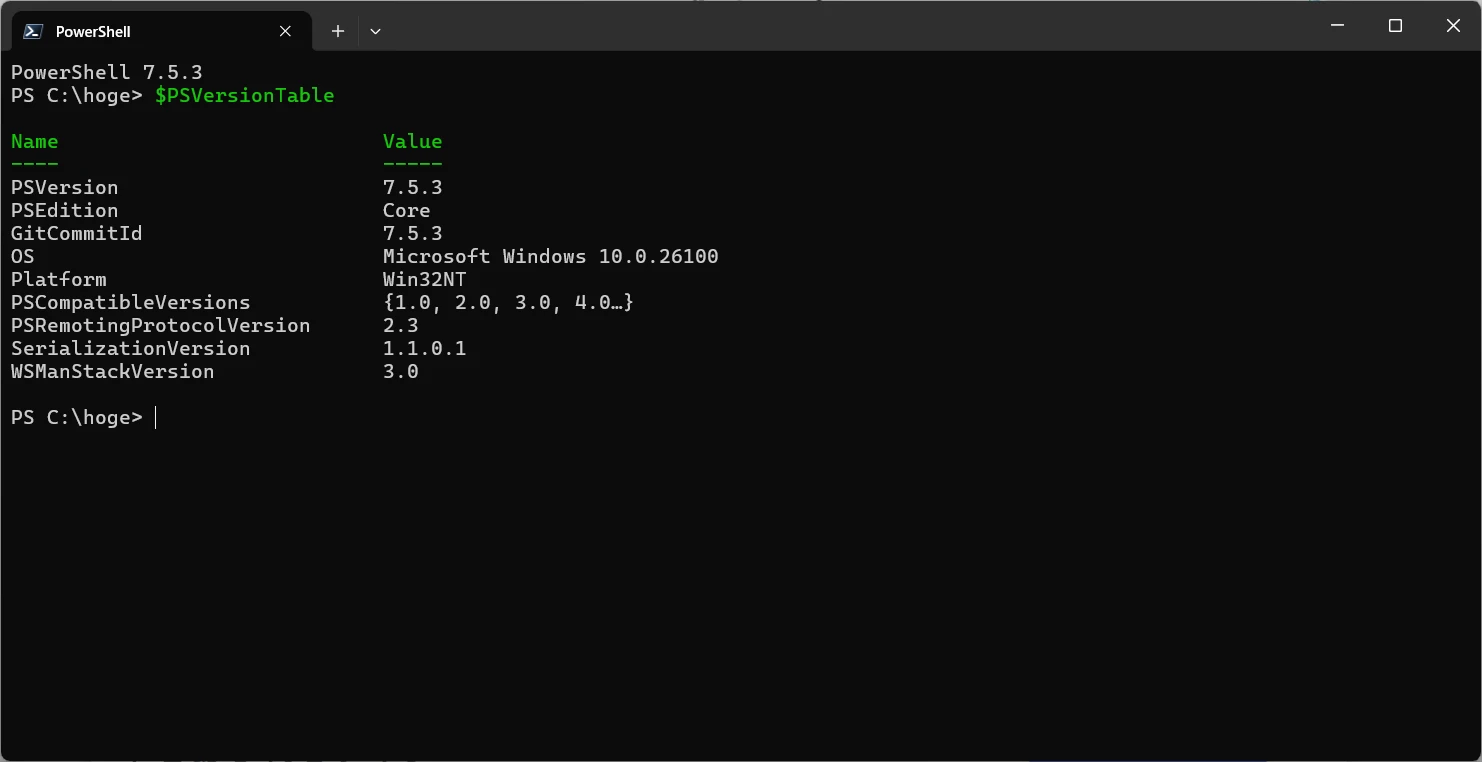Open a new tab with plus button
The height and width of the screenshot is (762, 1482).
338,31
